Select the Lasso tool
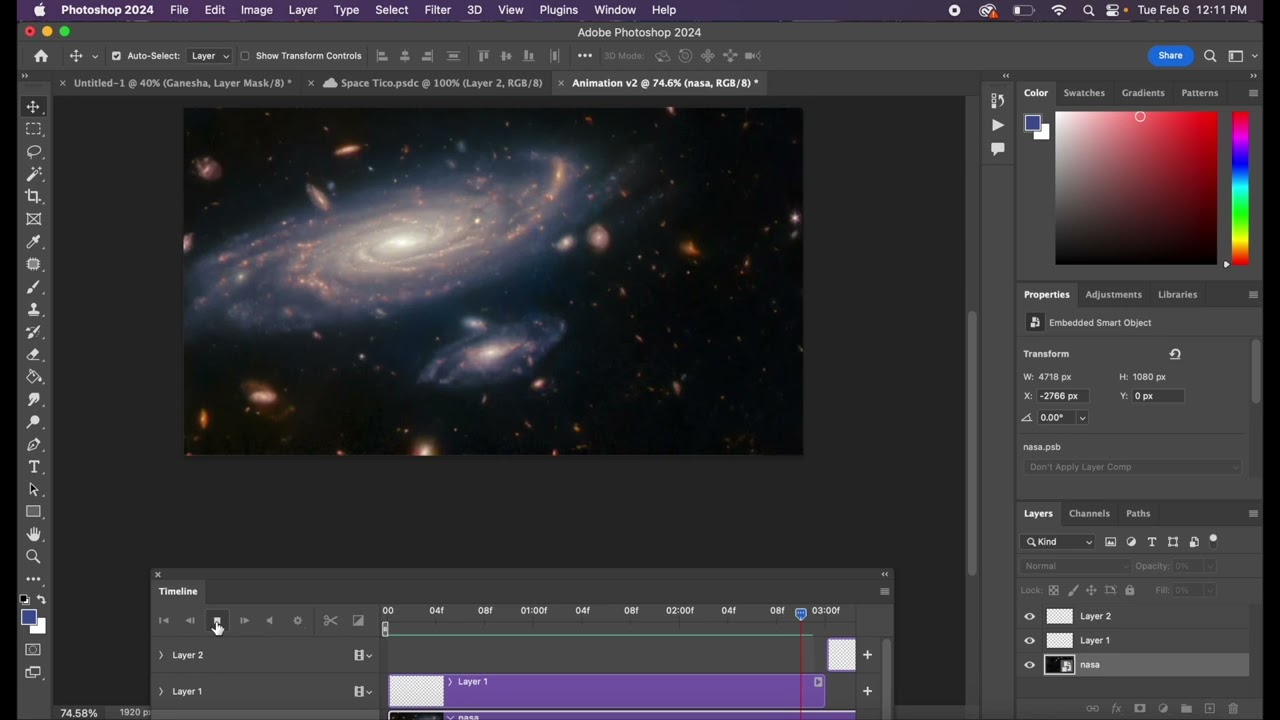Viewport: 1280px width, 720px height. click(x=33, y=152)
